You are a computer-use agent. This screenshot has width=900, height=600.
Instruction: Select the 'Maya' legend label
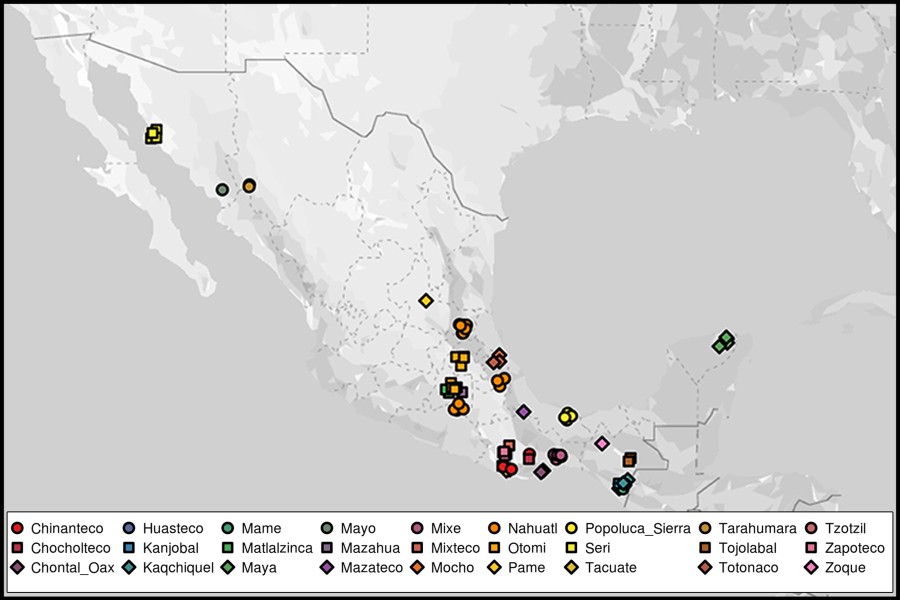(259, 567)
